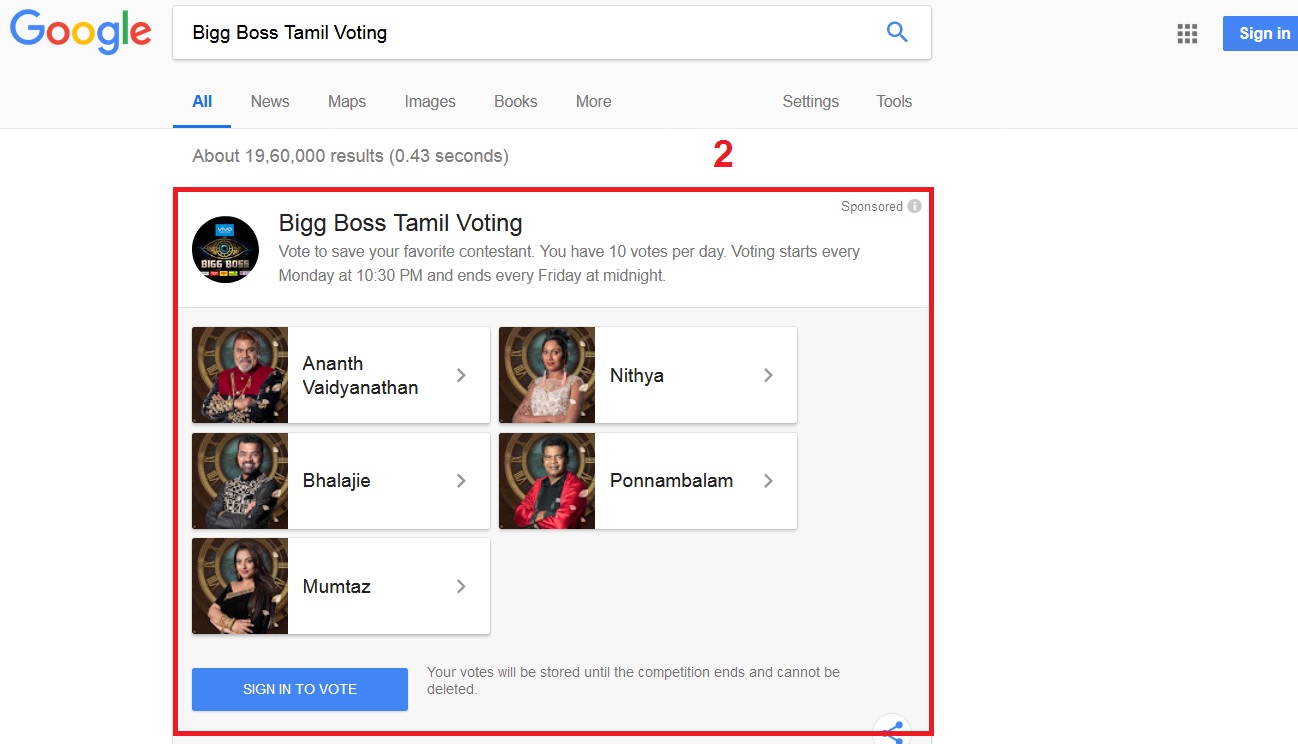Expand the Ponnambalam chevron arrow
The image size is (1298, 744).
(x=768, y=481)
